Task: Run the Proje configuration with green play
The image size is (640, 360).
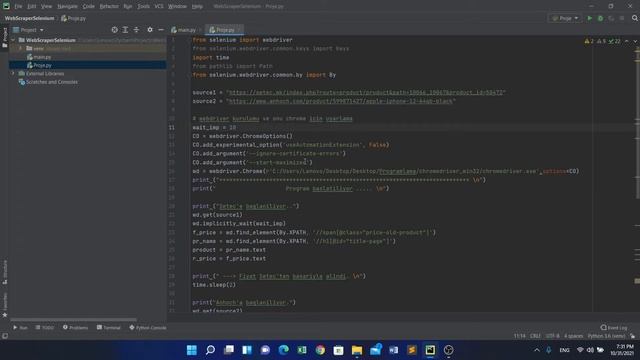Action: tap(589, 18)
